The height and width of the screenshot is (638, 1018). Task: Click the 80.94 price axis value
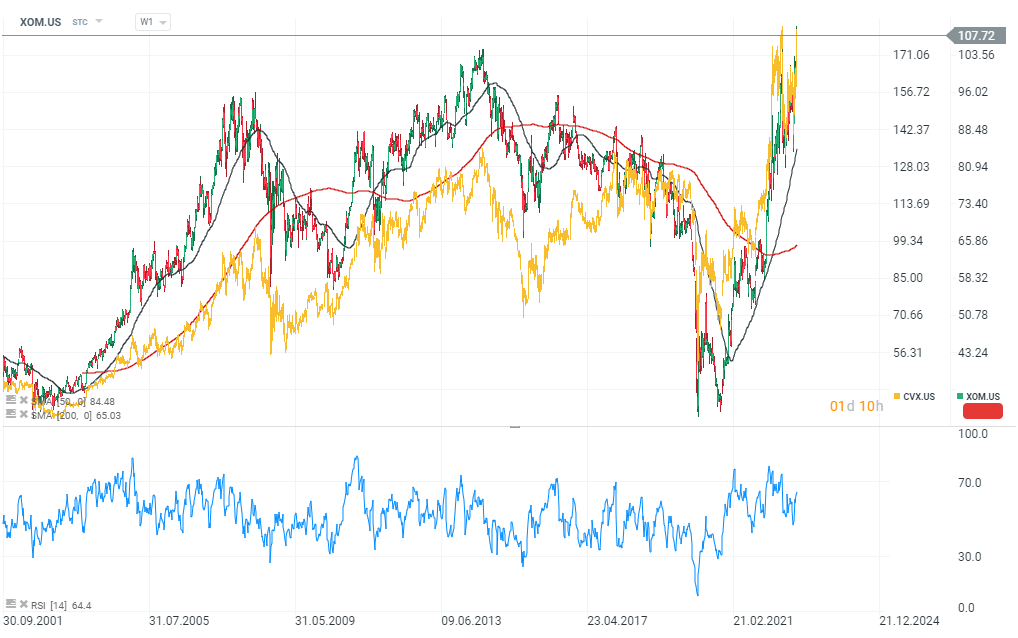pos(973,167)
